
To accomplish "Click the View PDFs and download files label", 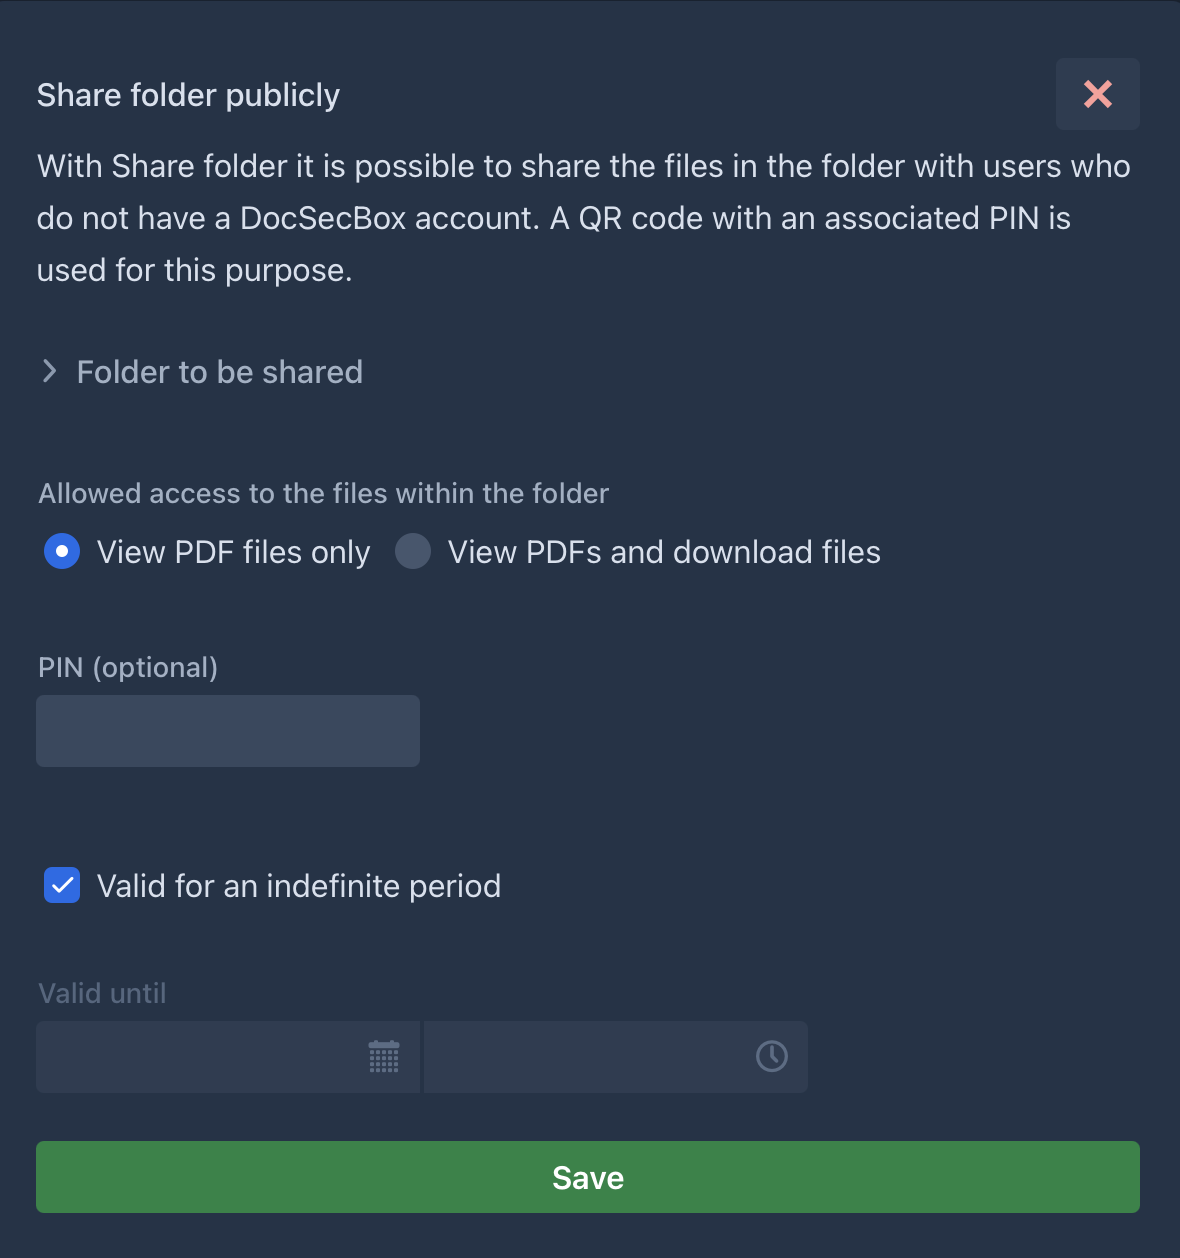I will pos(664,552).
